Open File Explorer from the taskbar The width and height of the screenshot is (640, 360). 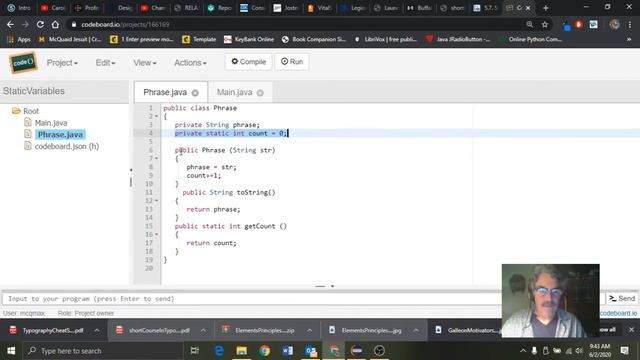[242, 351]
